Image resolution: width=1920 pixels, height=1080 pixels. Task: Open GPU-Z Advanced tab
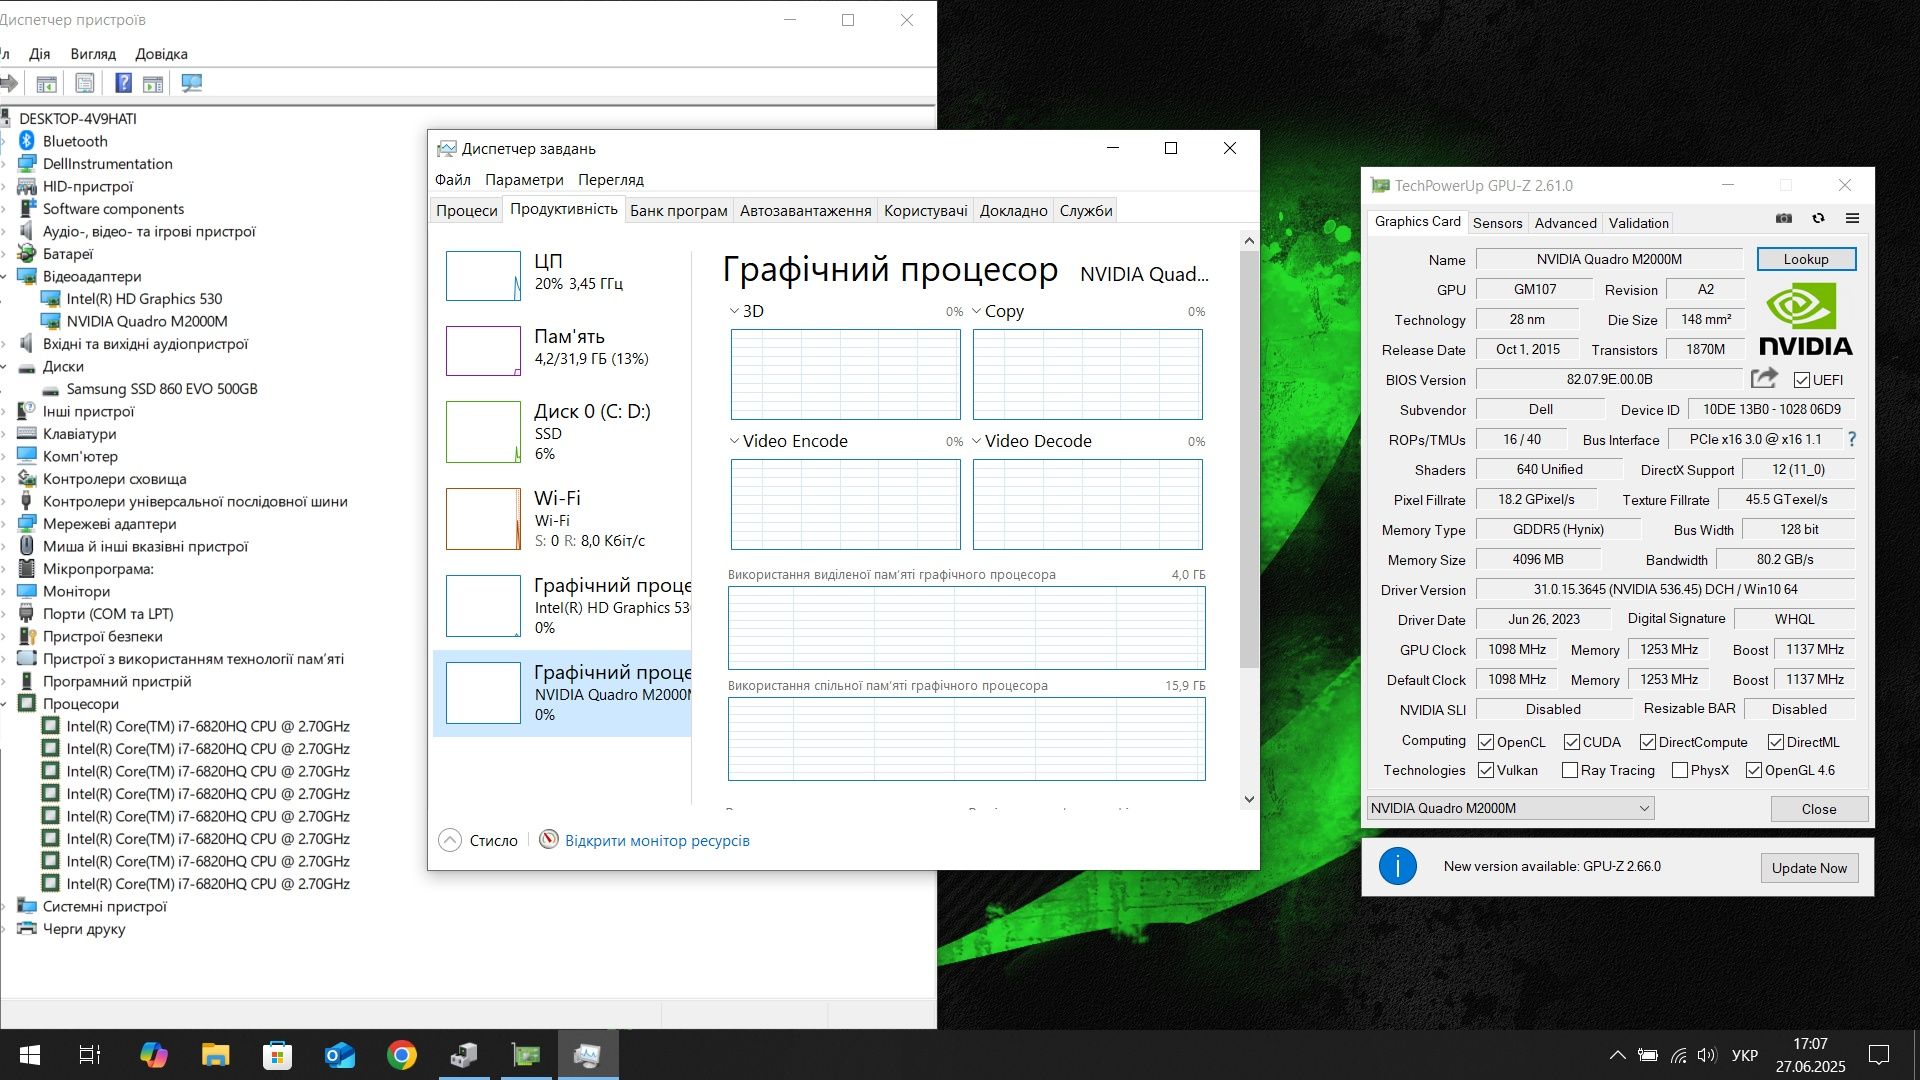click(1565, 223)
